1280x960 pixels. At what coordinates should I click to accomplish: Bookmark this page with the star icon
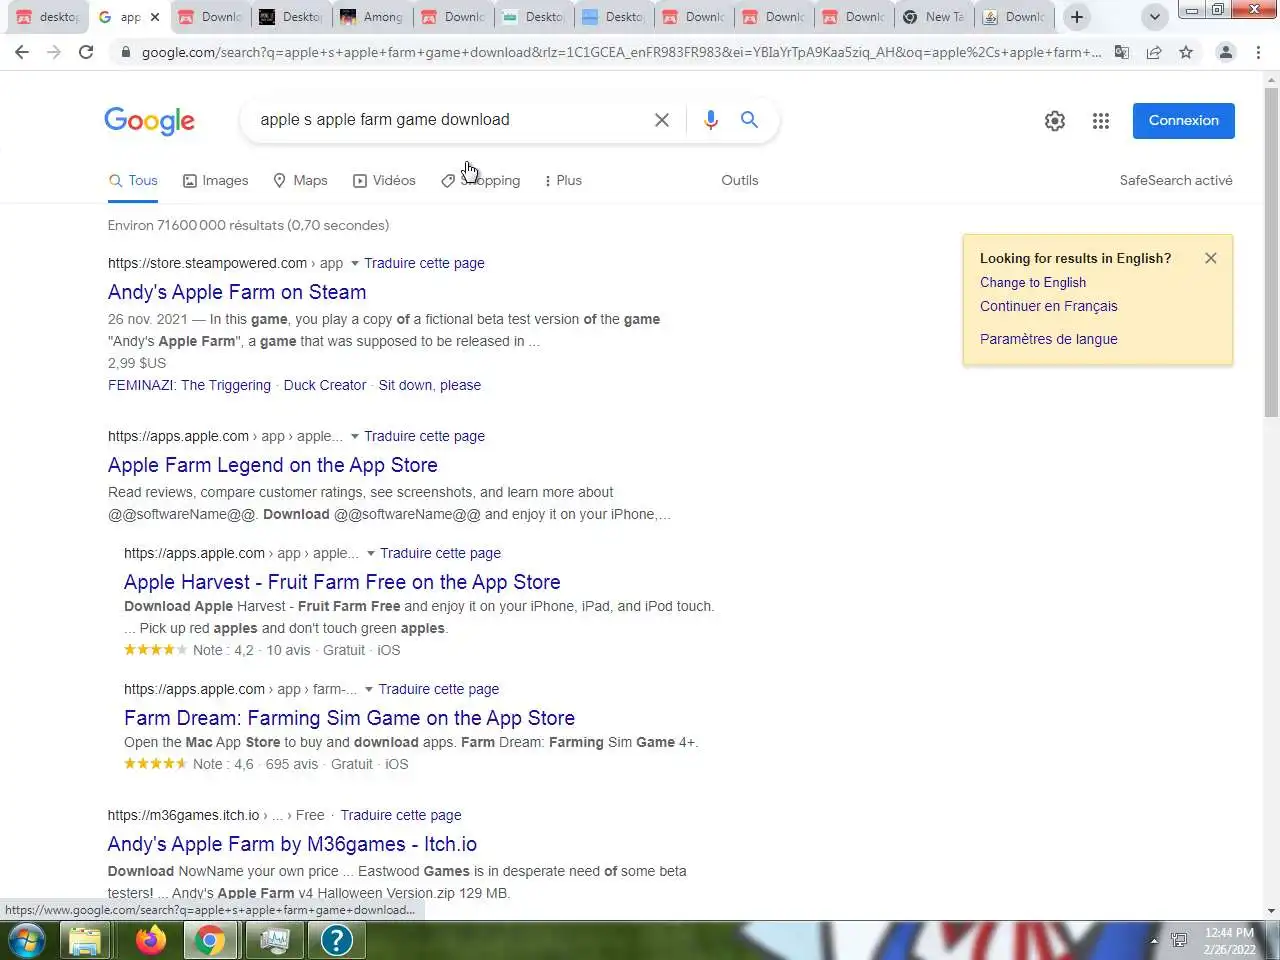1186,52
